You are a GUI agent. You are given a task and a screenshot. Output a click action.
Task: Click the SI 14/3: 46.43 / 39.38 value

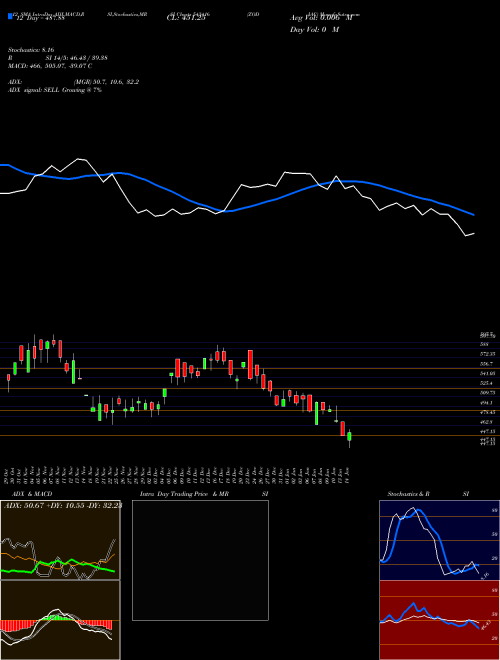[x=77, y=58]
